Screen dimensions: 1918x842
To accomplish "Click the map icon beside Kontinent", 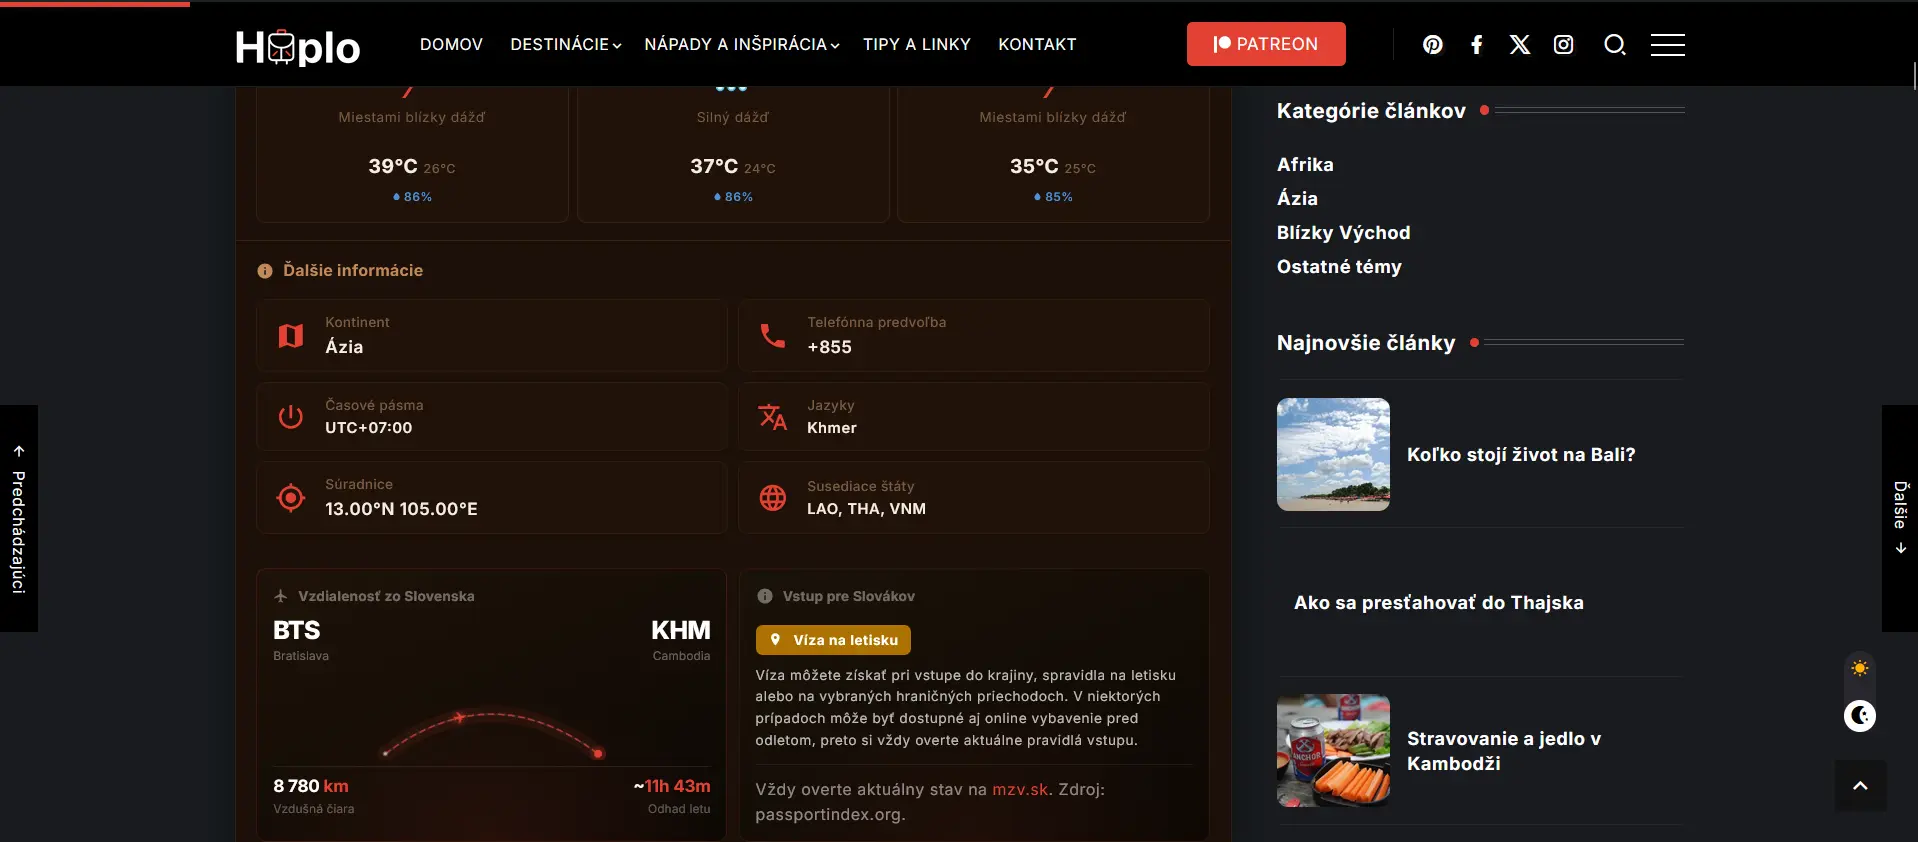I will [x=291, y=336].
